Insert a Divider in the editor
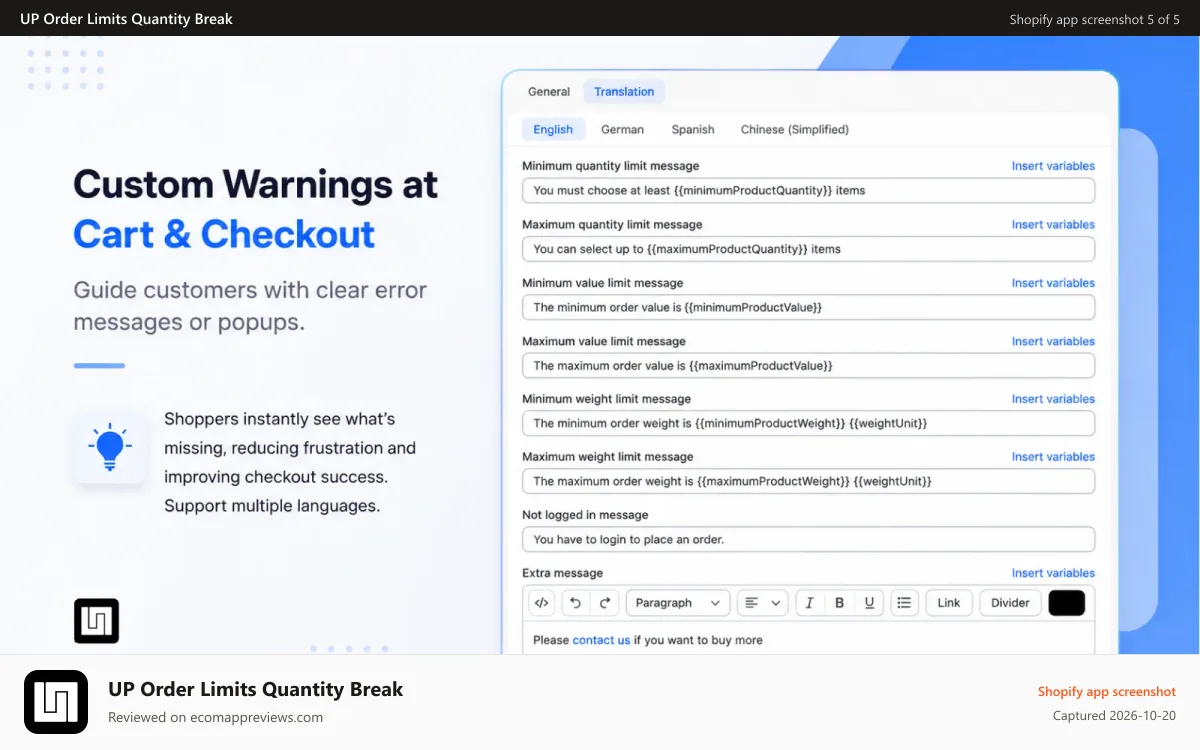1200x750 pixels. pyautogui.click(x=1010, y=603)
